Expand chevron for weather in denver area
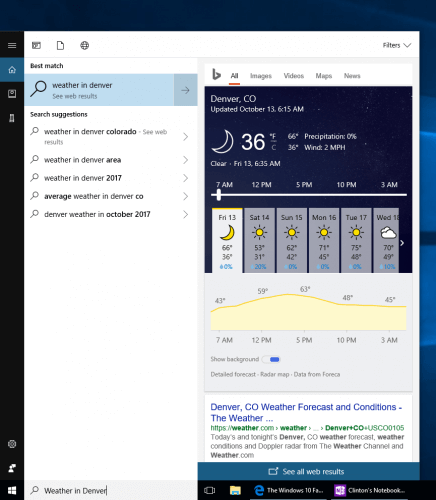The width and height of the screenshot is (436, 500). (x=186, y=160)
